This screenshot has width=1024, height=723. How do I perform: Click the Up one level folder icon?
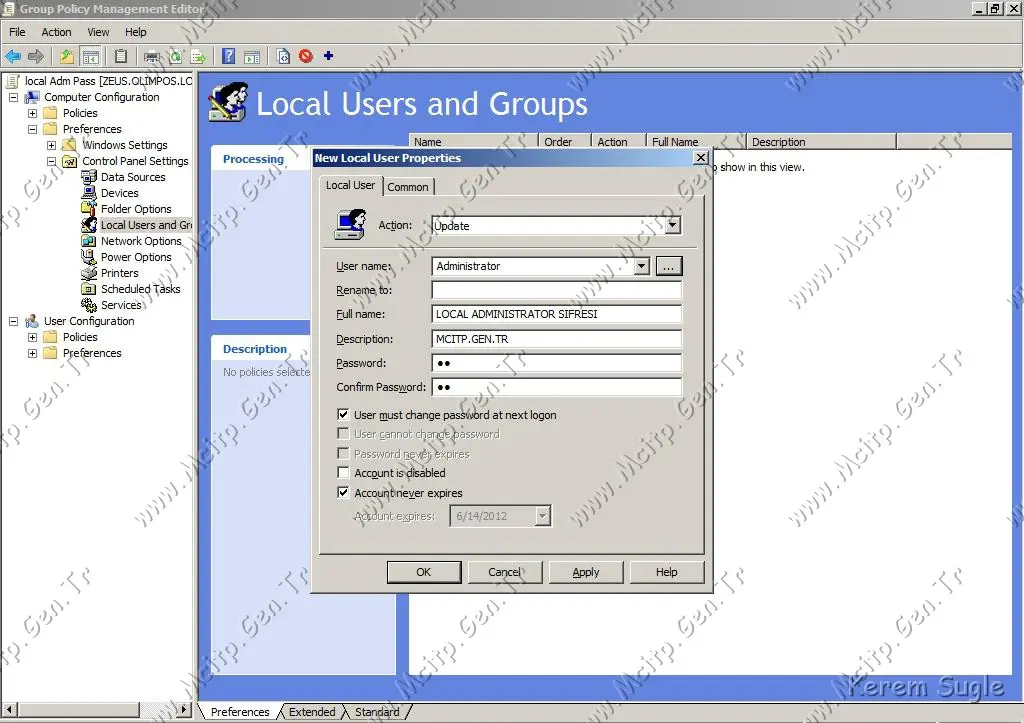pyautogui.click(x=67, y=56)
